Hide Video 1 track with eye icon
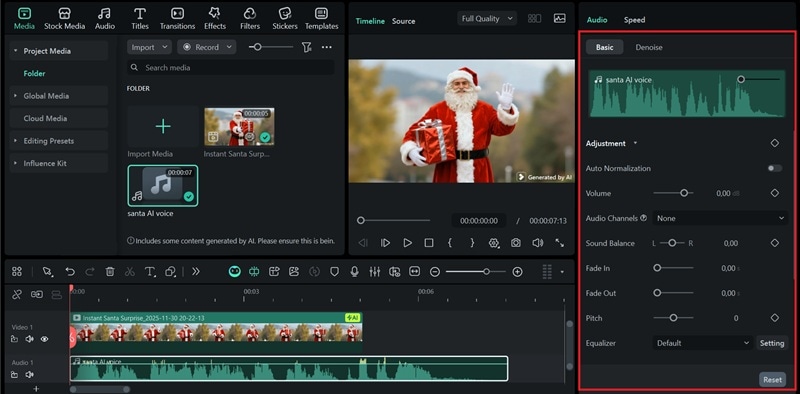 tap(44, 339)
